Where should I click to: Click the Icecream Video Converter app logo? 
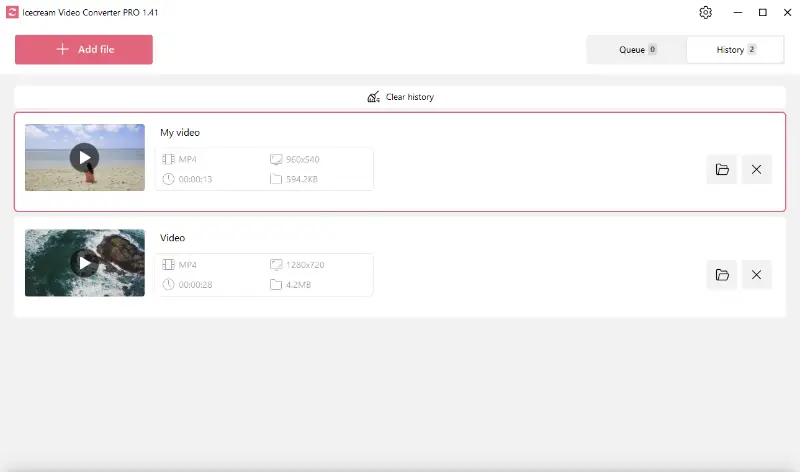pyautogui.click(x=12, y=12)
